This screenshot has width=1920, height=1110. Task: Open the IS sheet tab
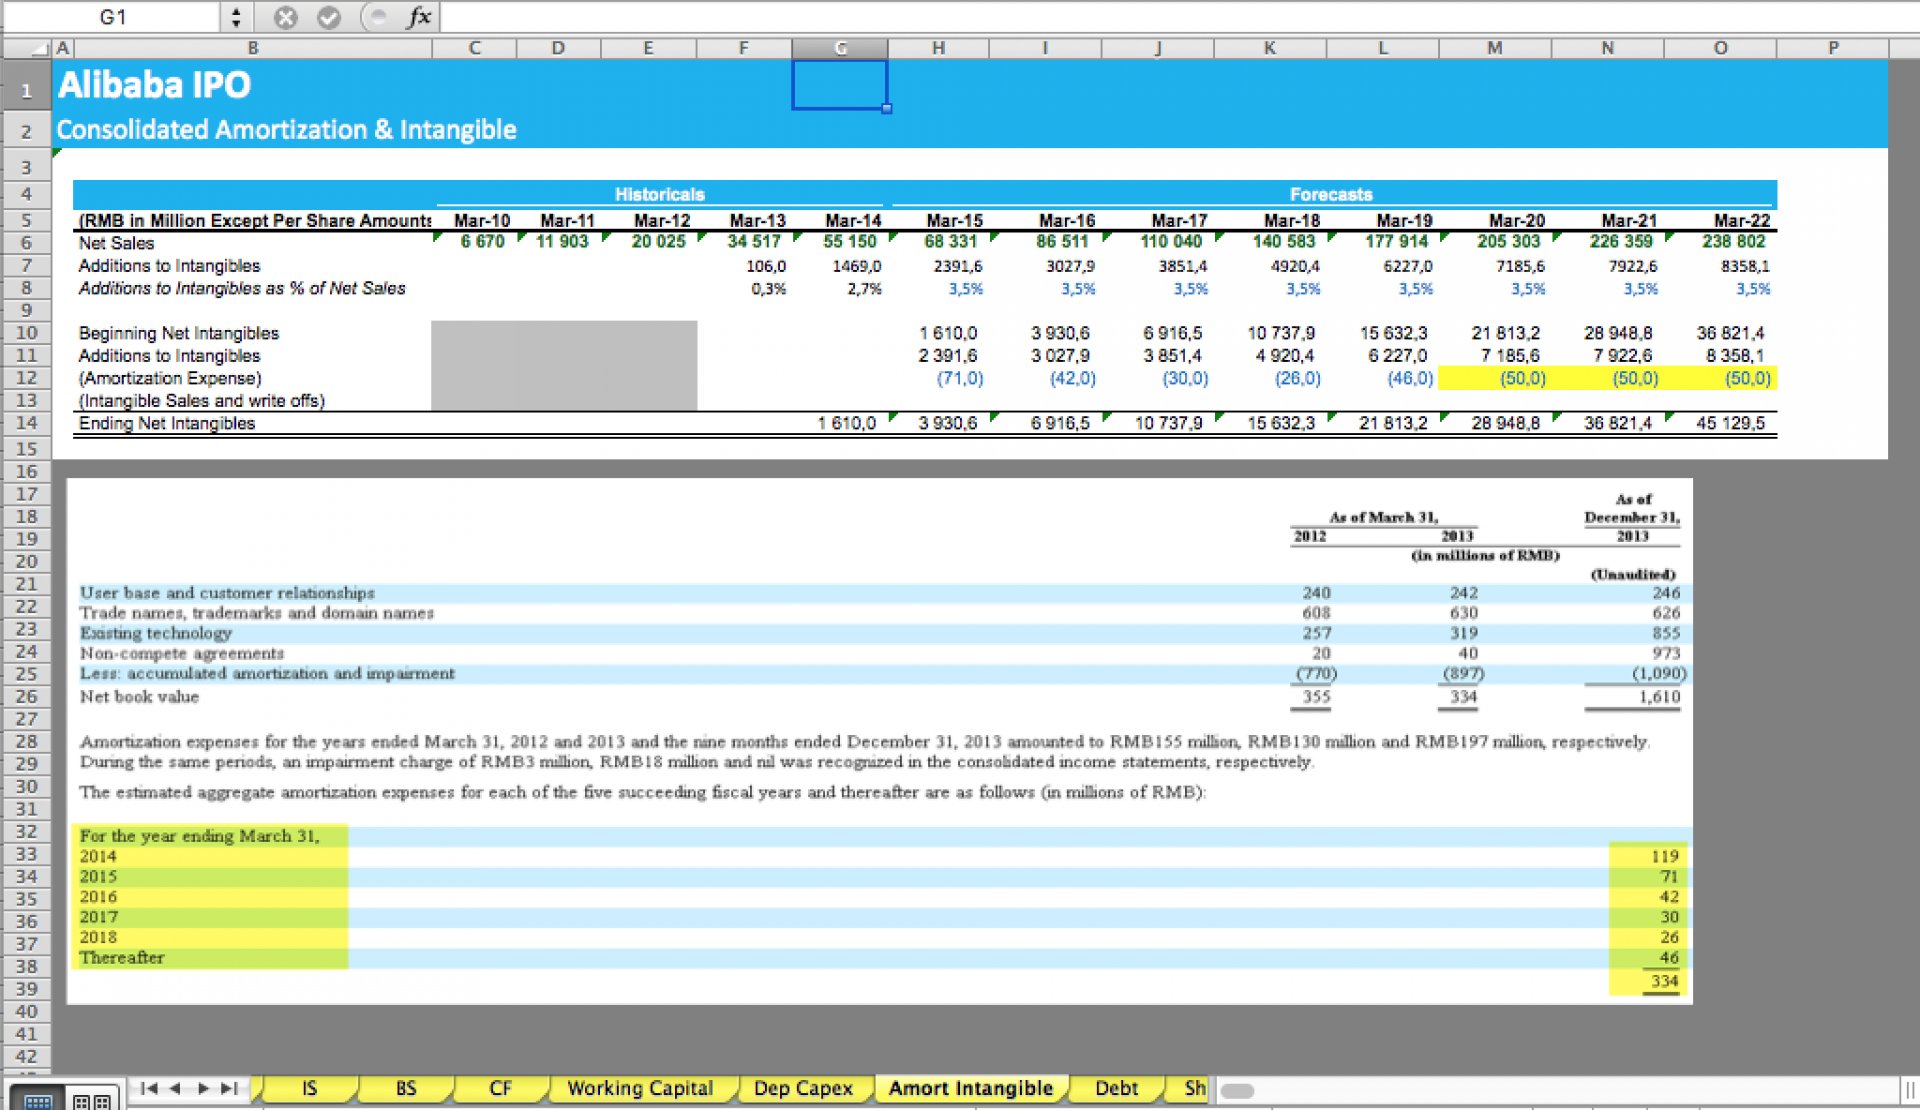tap(309, 1088)
